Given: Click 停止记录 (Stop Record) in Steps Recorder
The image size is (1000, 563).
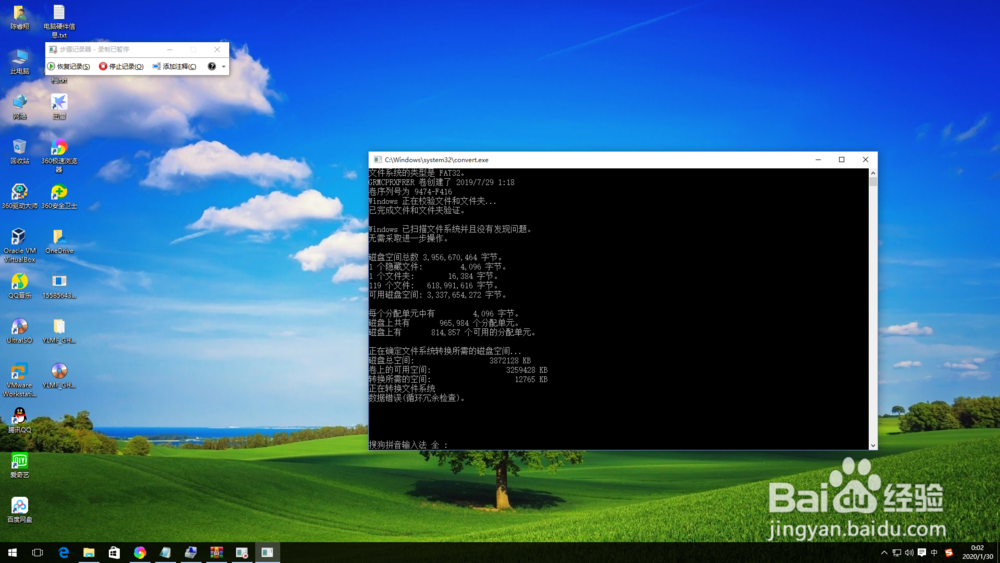Looking at the screenshot, I should point(121,66).
